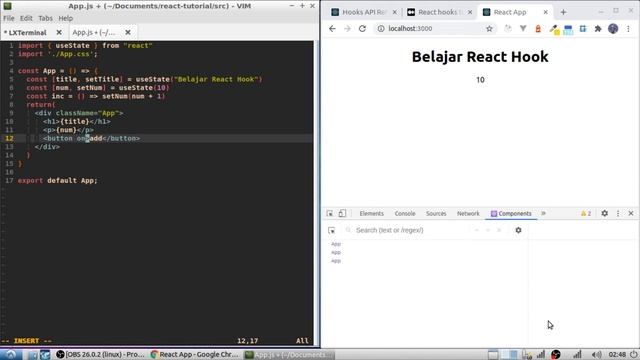640x360 pixels.
Task: Switch to Console DevTools tab
Action: pos(405,213)
